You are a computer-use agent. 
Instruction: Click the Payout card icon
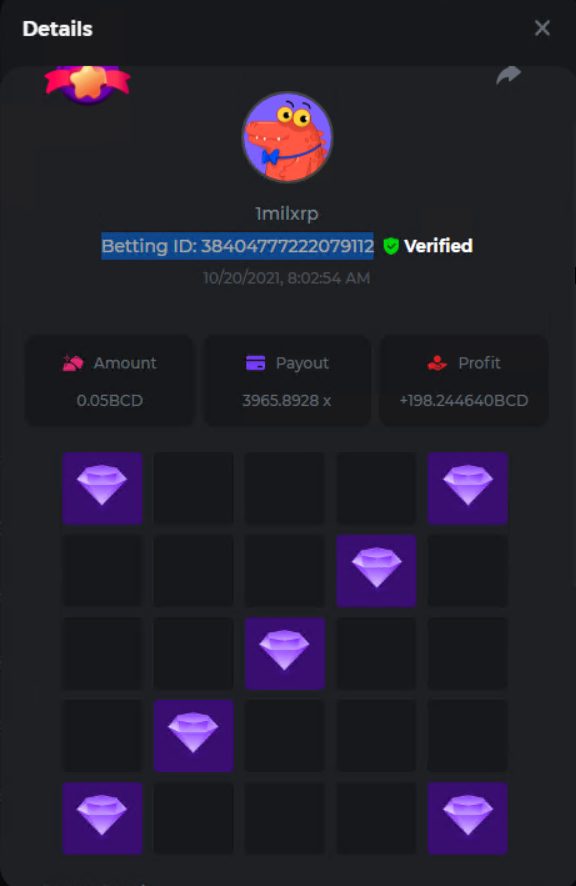click(255, 363)
